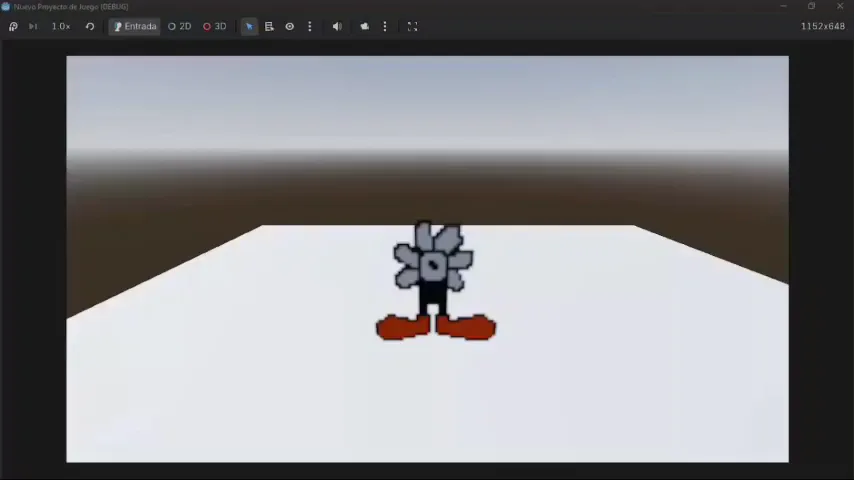
Task: Toggle the Entrada input mode button
Action: pyautogui.click(x=135, y=26)
